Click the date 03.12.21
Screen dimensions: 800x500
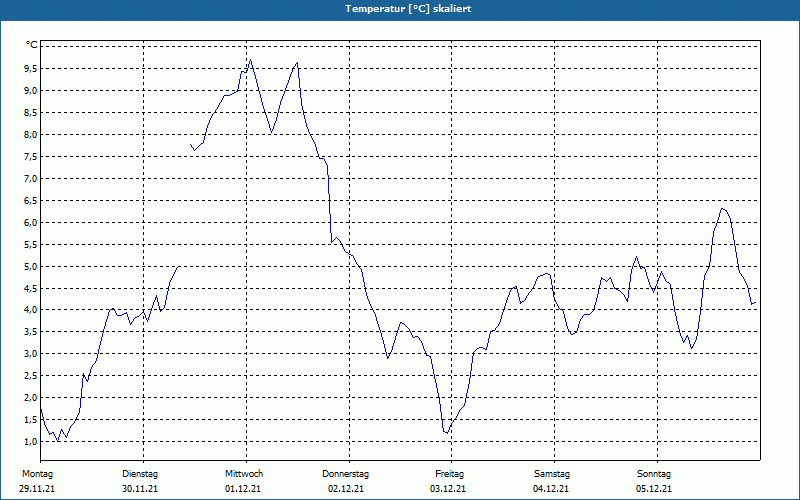(x=448, y=489)
